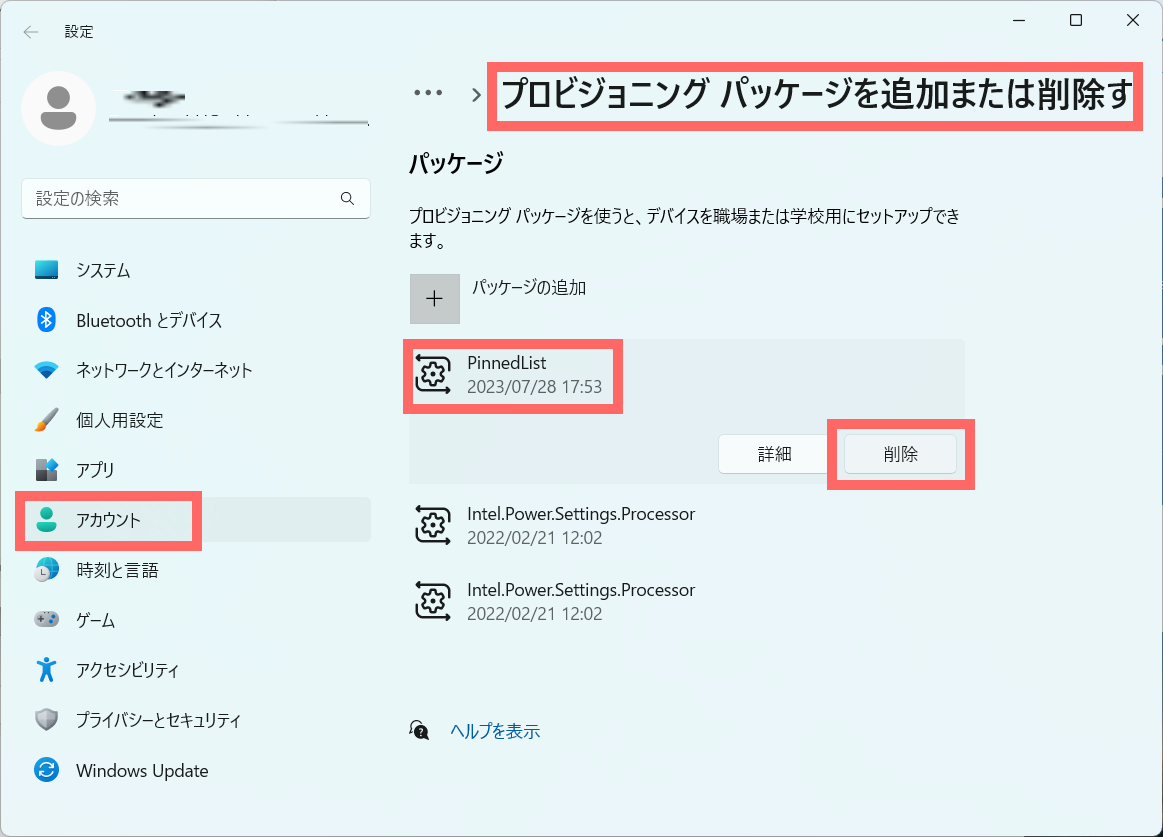Click the 個人用設定 brush icon
The height and width of the screenshot is (837, 1163).
(46, 420)
